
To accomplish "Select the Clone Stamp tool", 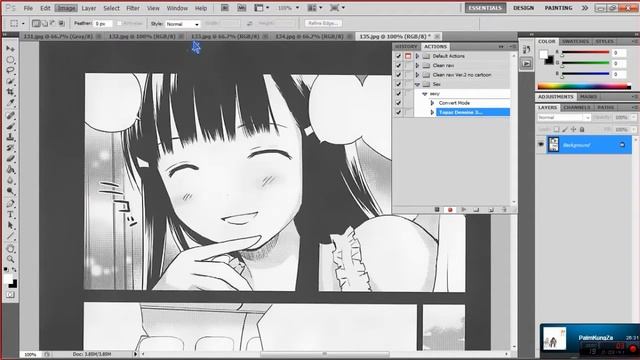I will (10, 137).
